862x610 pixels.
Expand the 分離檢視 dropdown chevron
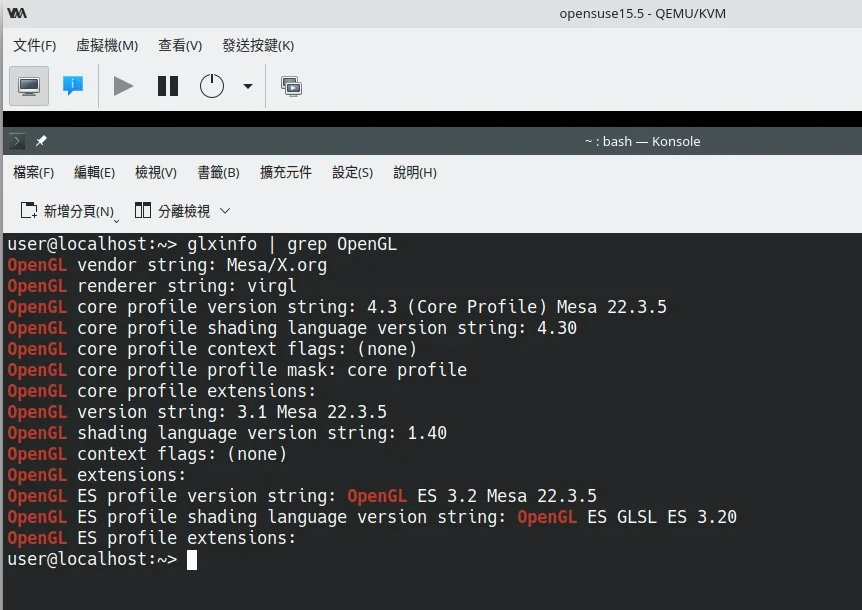point(225,210)
